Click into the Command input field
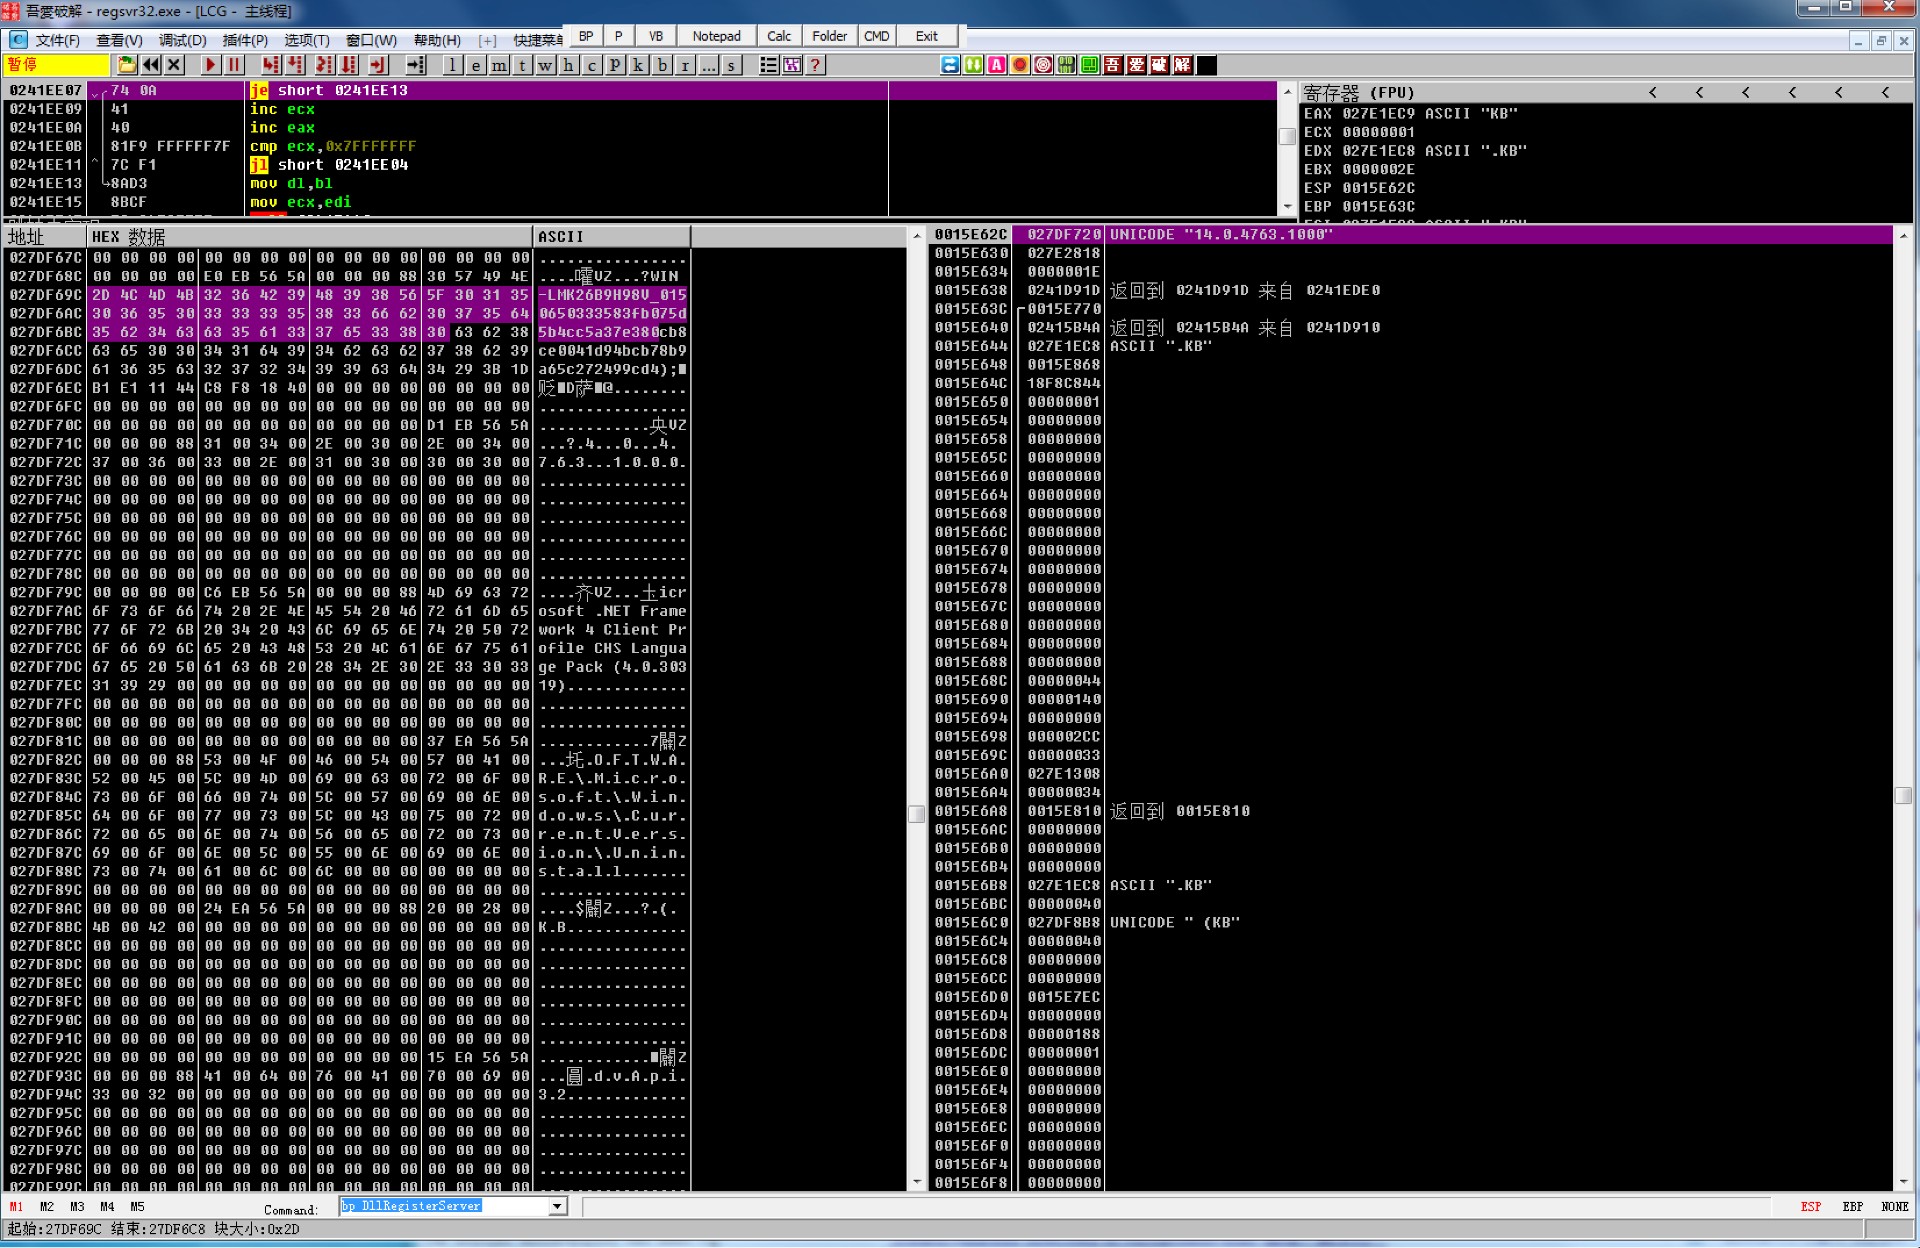This screenshot has height=1248, width=1920. click(x=444, y=1206)
